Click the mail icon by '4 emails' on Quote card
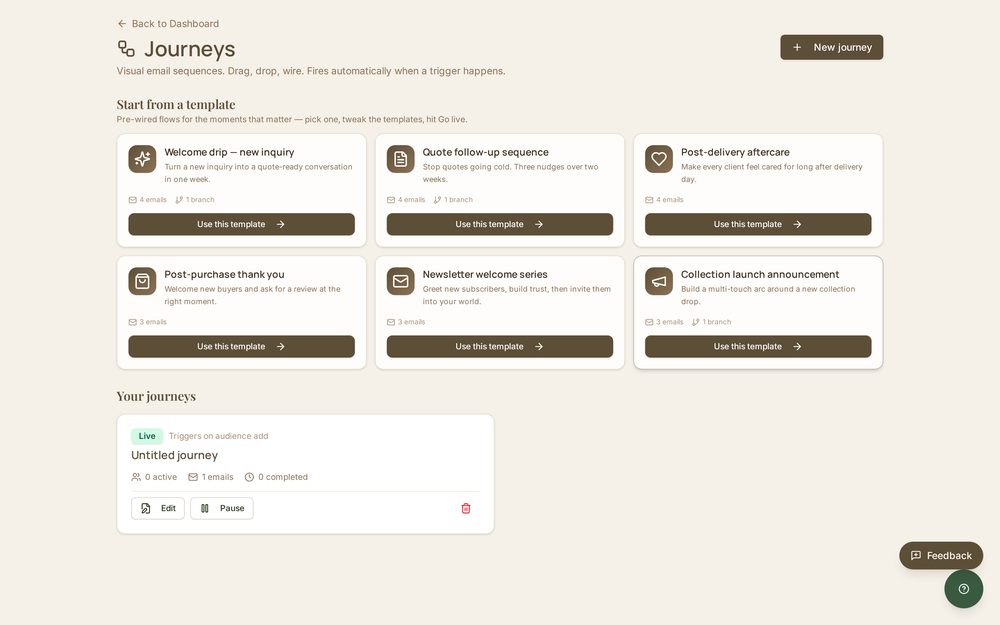Screen dimensions: 1000x625 (x=391, y=200)
